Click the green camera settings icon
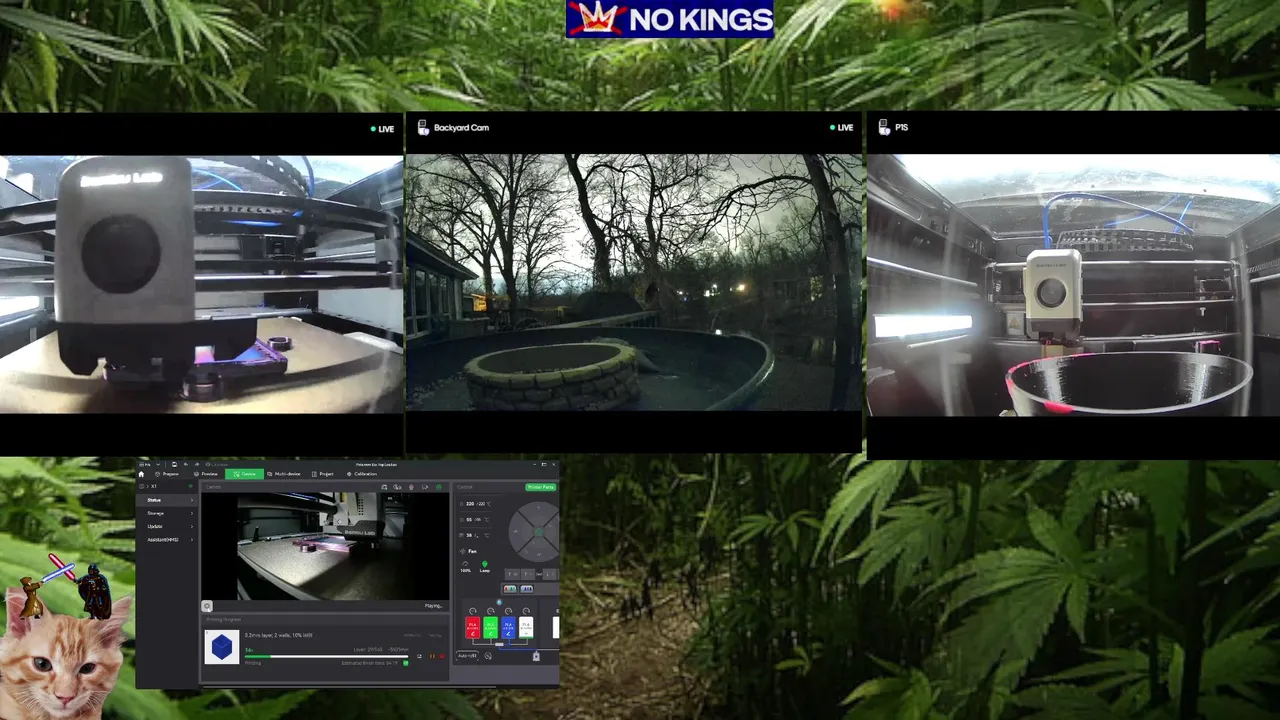This screenshot has width=1280, height=720. (x=438, y=487)
